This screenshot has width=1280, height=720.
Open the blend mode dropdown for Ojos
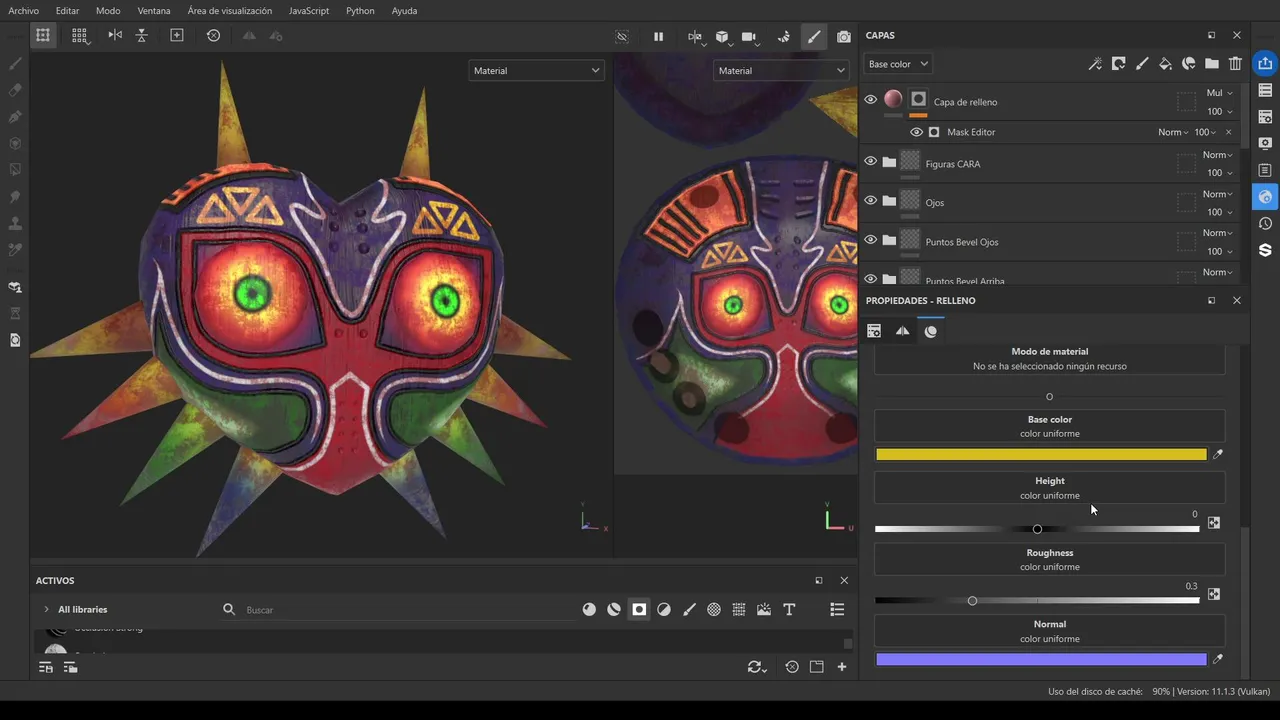click(1218, 194)
